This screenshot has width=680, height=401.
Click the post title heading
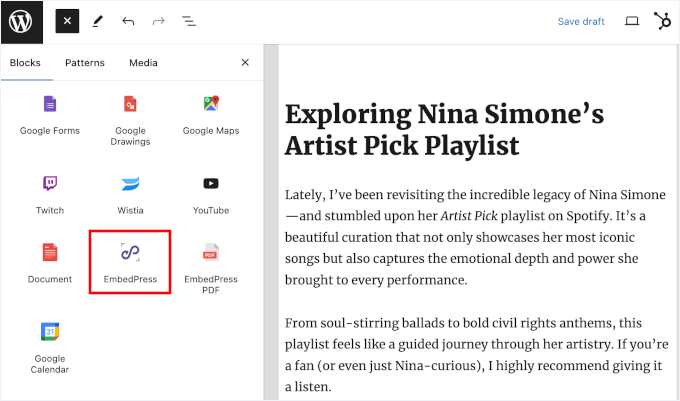point(445,130)
